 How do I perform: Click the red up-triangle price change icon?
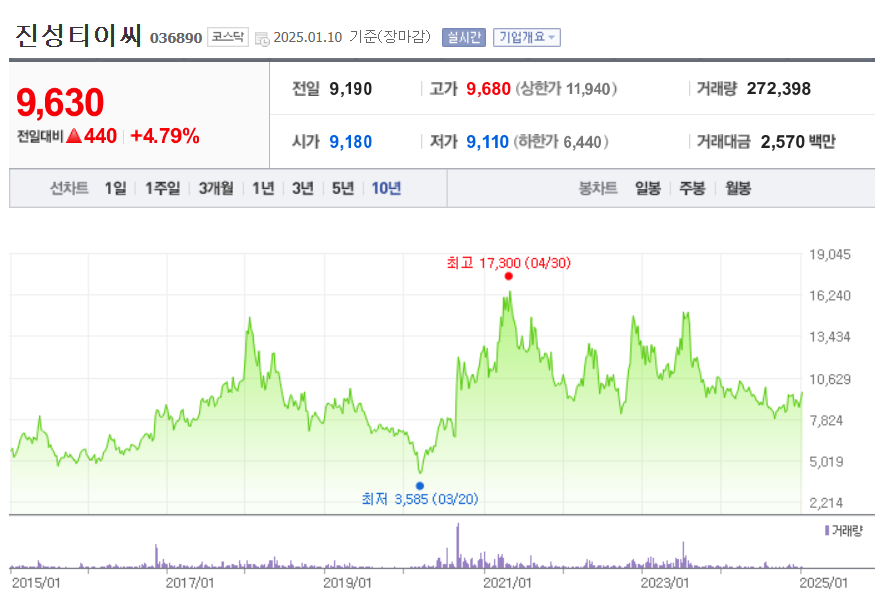tap(74, 136)
